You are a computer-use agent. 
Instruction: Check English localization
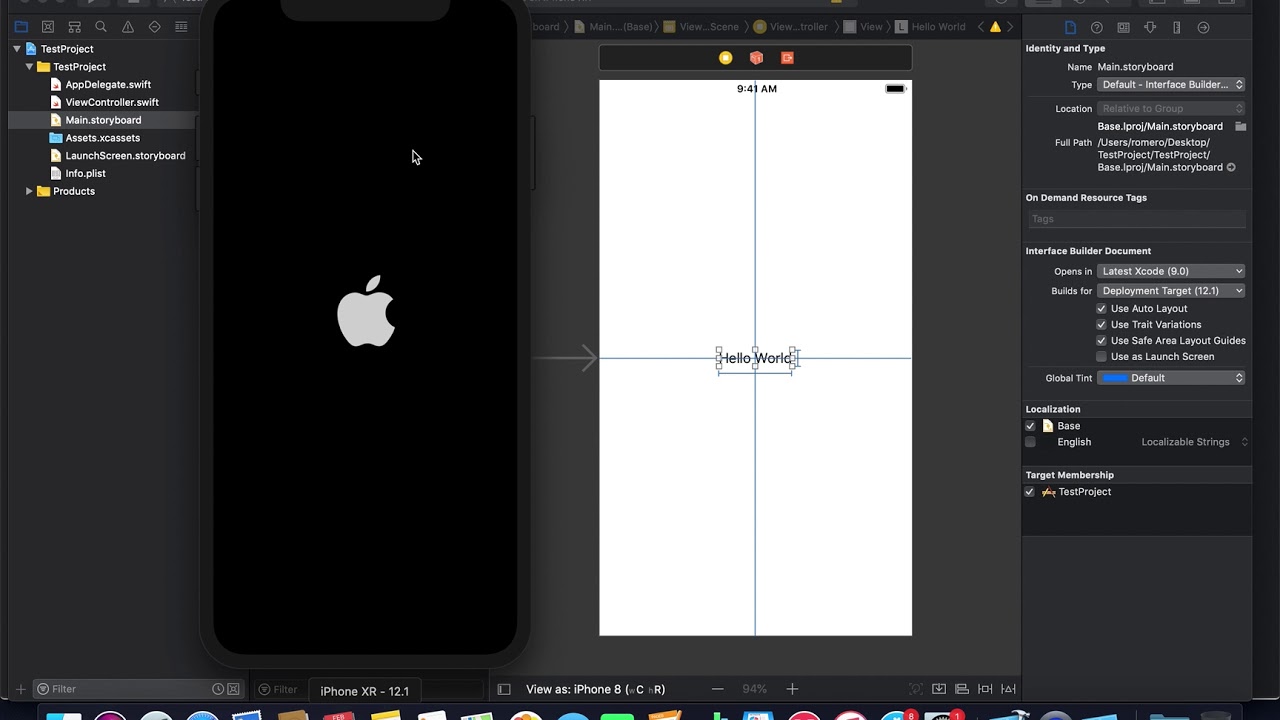[x=1030, y=442]
